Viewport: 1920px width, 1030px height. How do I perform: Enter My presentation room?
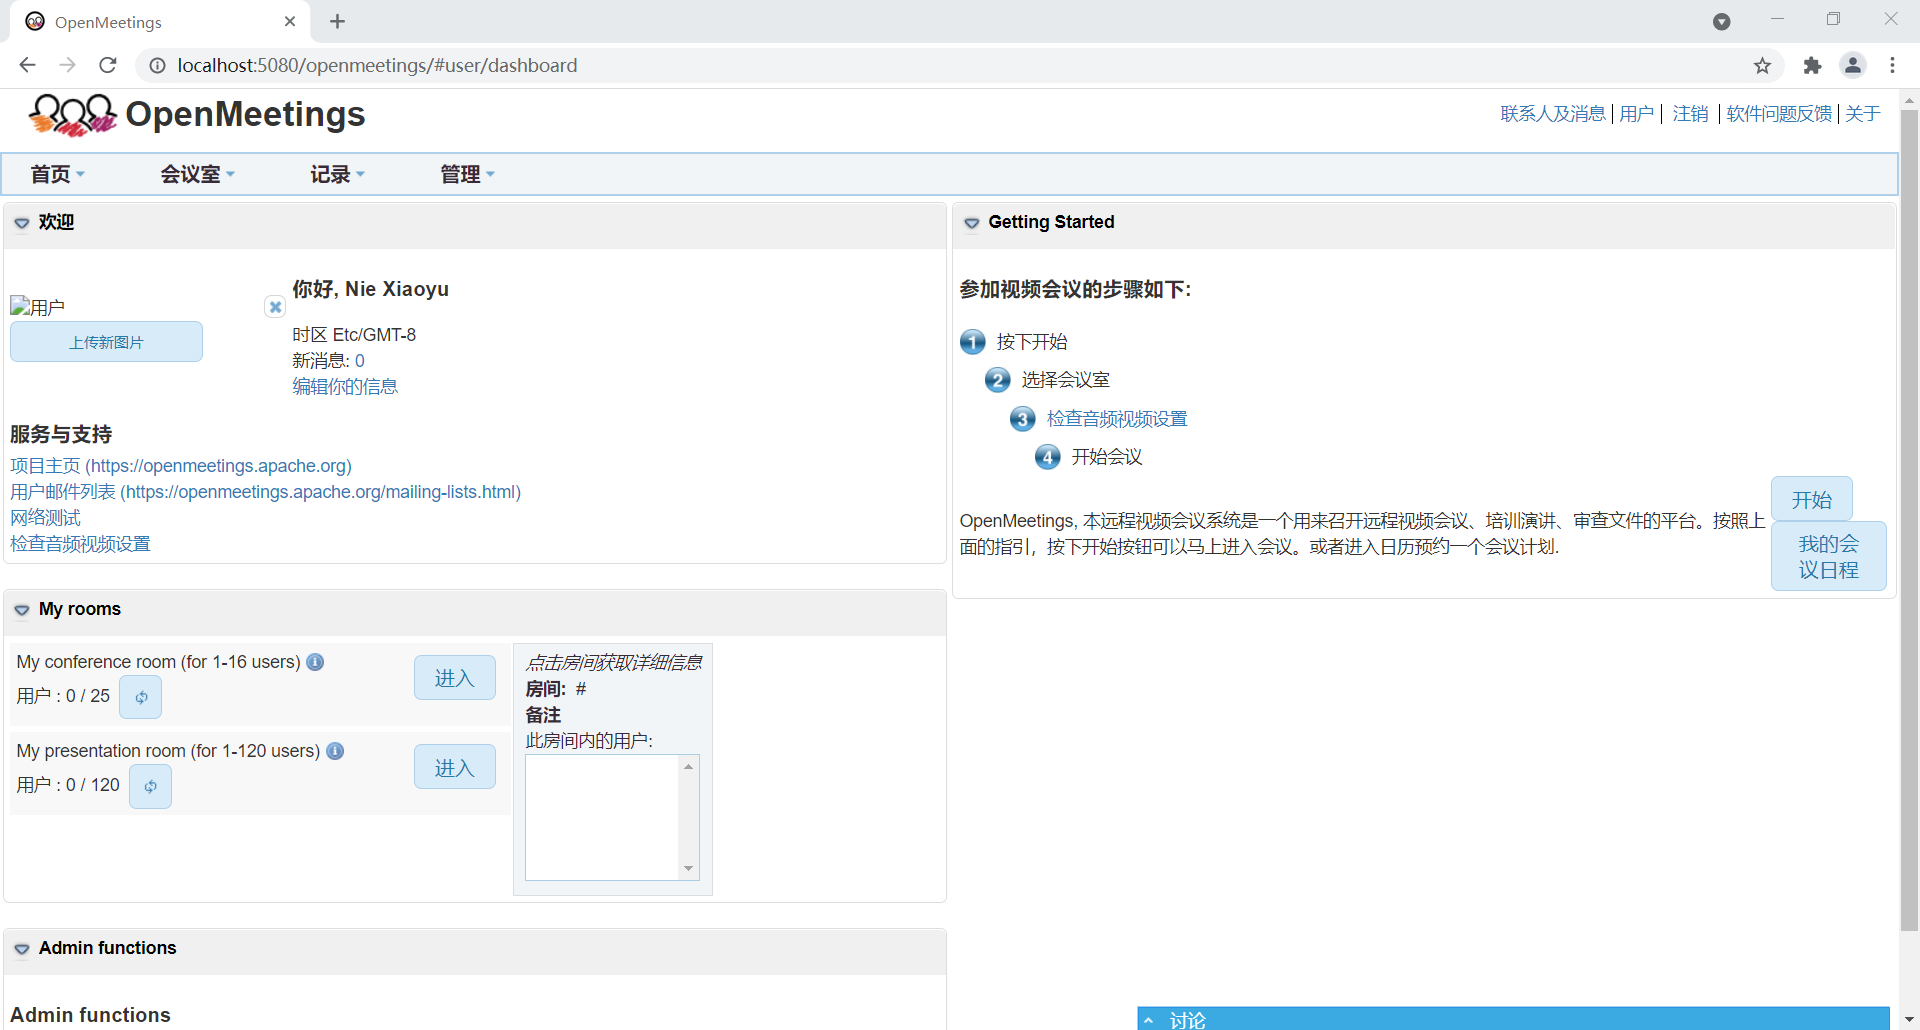tap(455, 768)
